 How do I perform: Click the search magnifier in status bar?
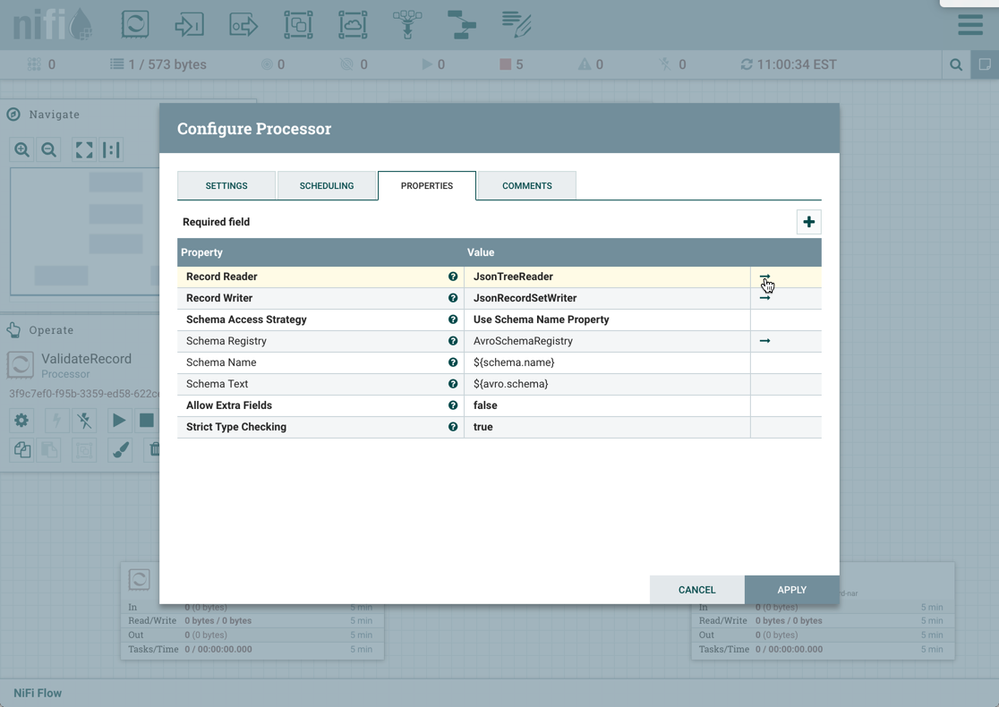pyautogui.click(x=956, y=65)
